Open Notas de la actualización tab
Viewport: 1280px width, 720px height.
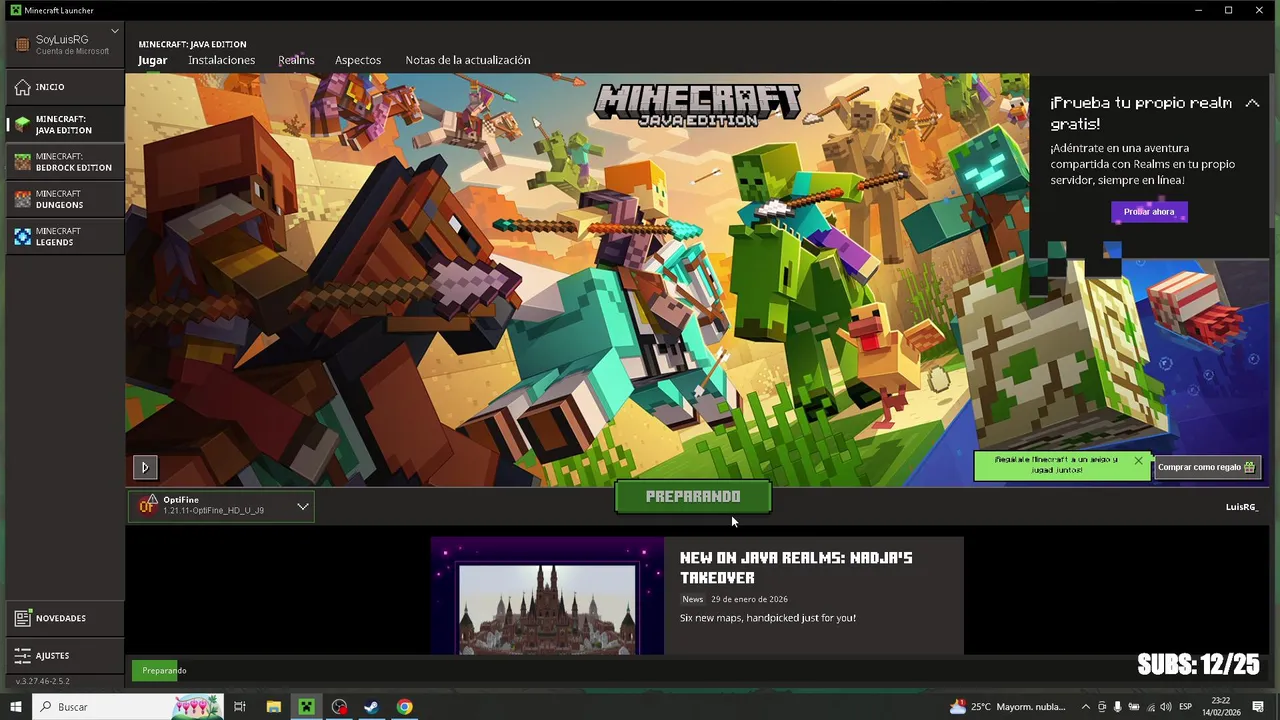[x=468, y=60]
